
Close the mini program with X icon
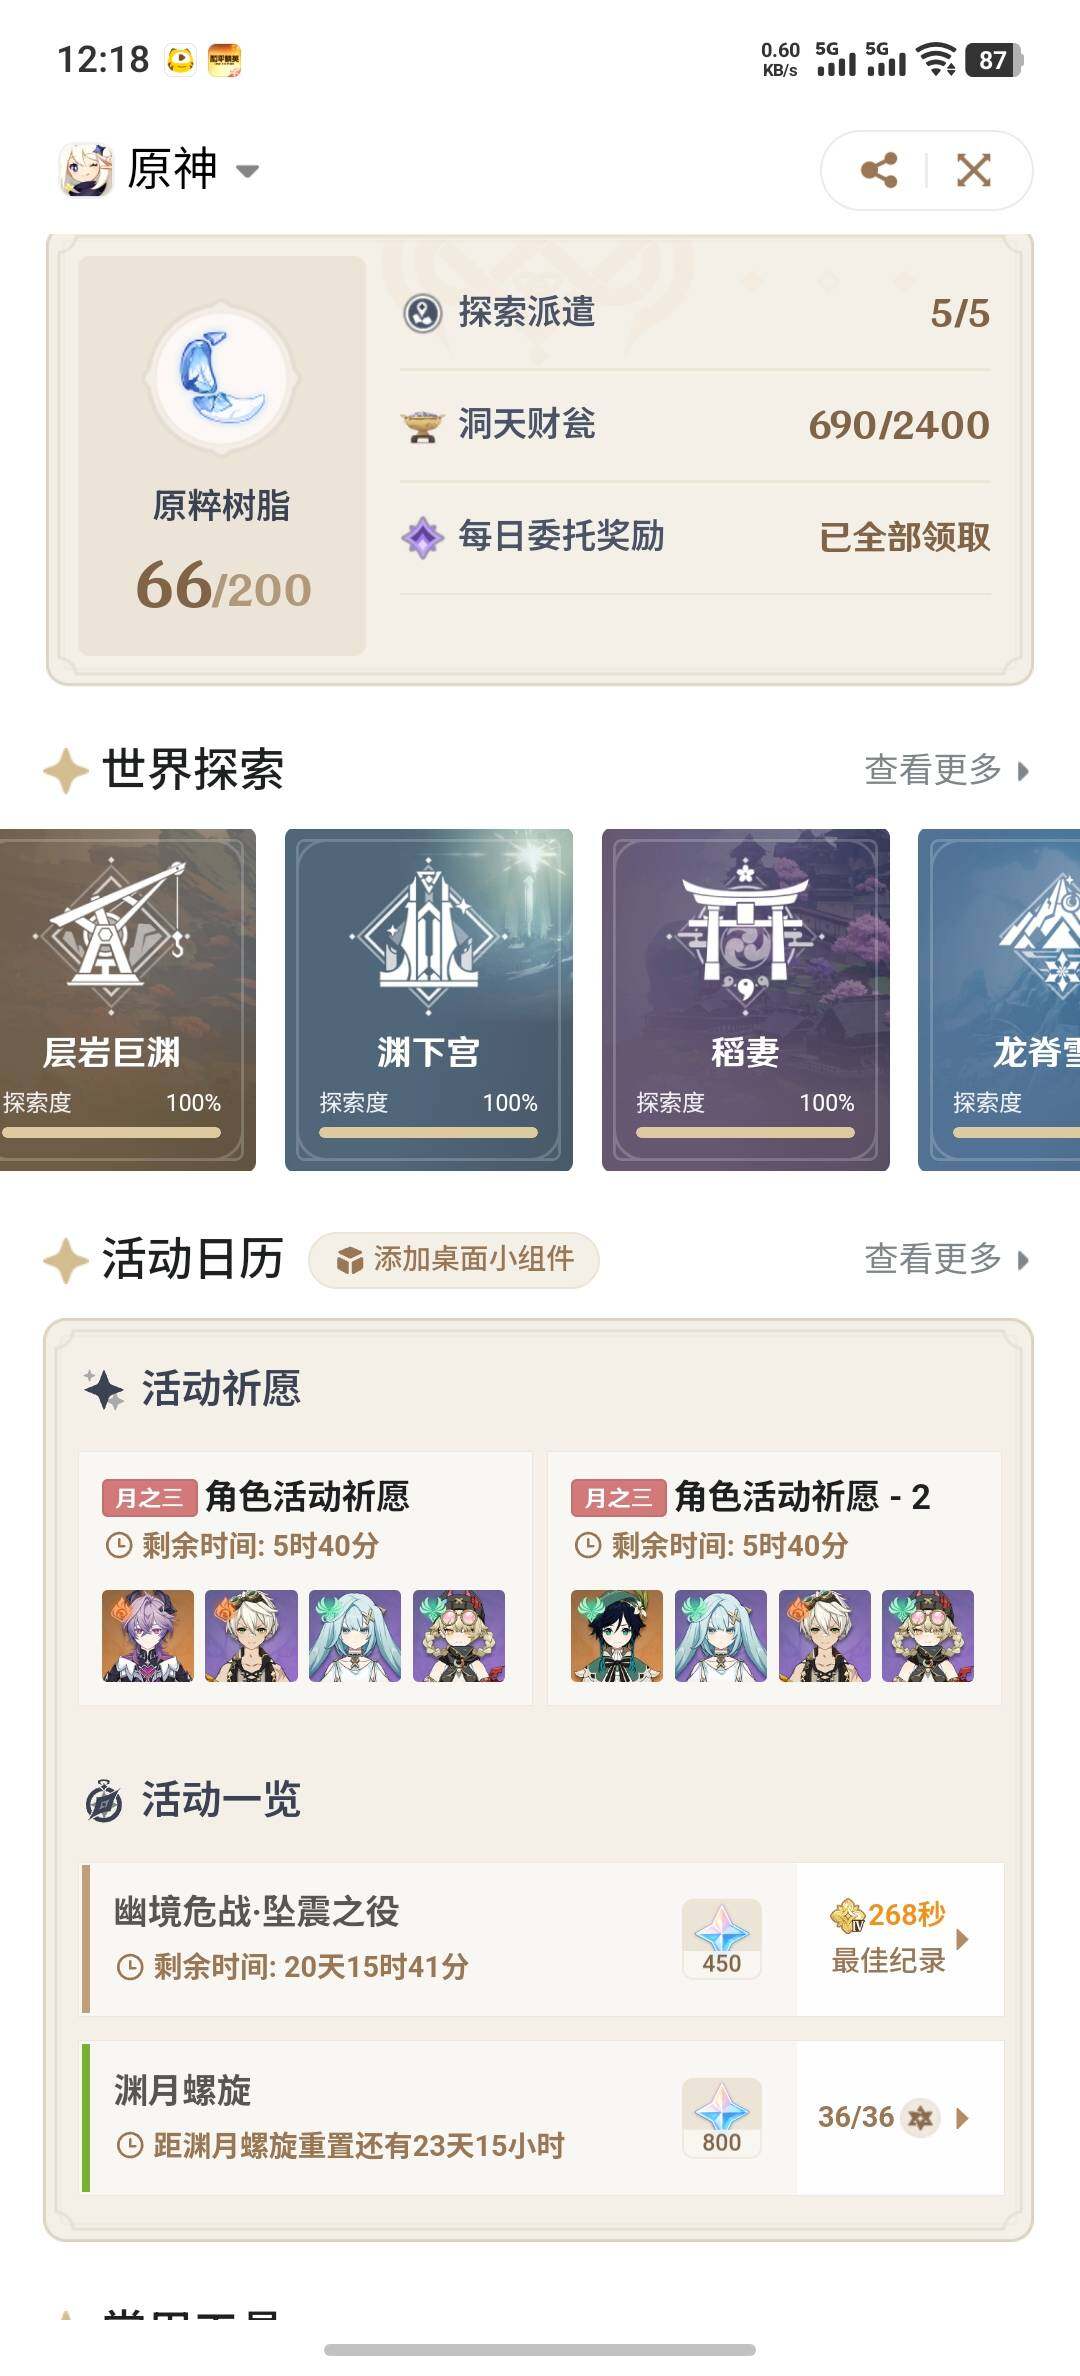coord(974,170)
